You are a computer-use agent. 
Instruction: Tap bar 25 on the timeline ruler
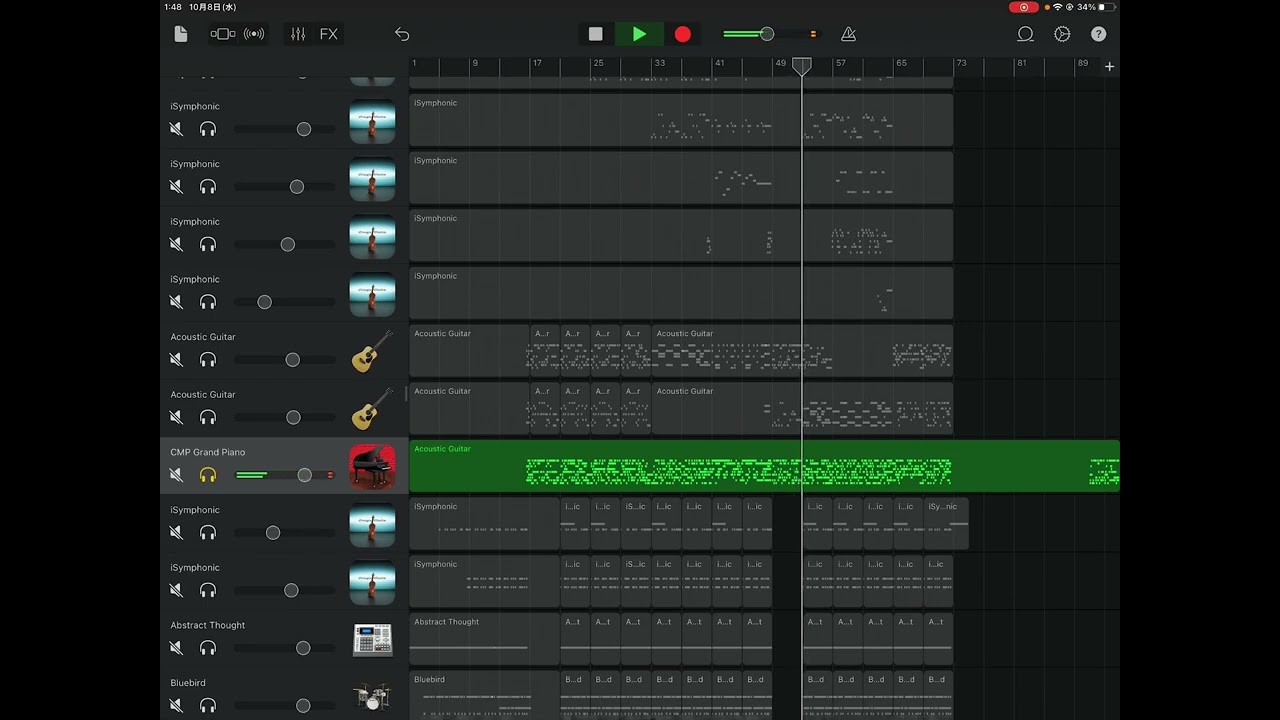[x=598, y=63]
